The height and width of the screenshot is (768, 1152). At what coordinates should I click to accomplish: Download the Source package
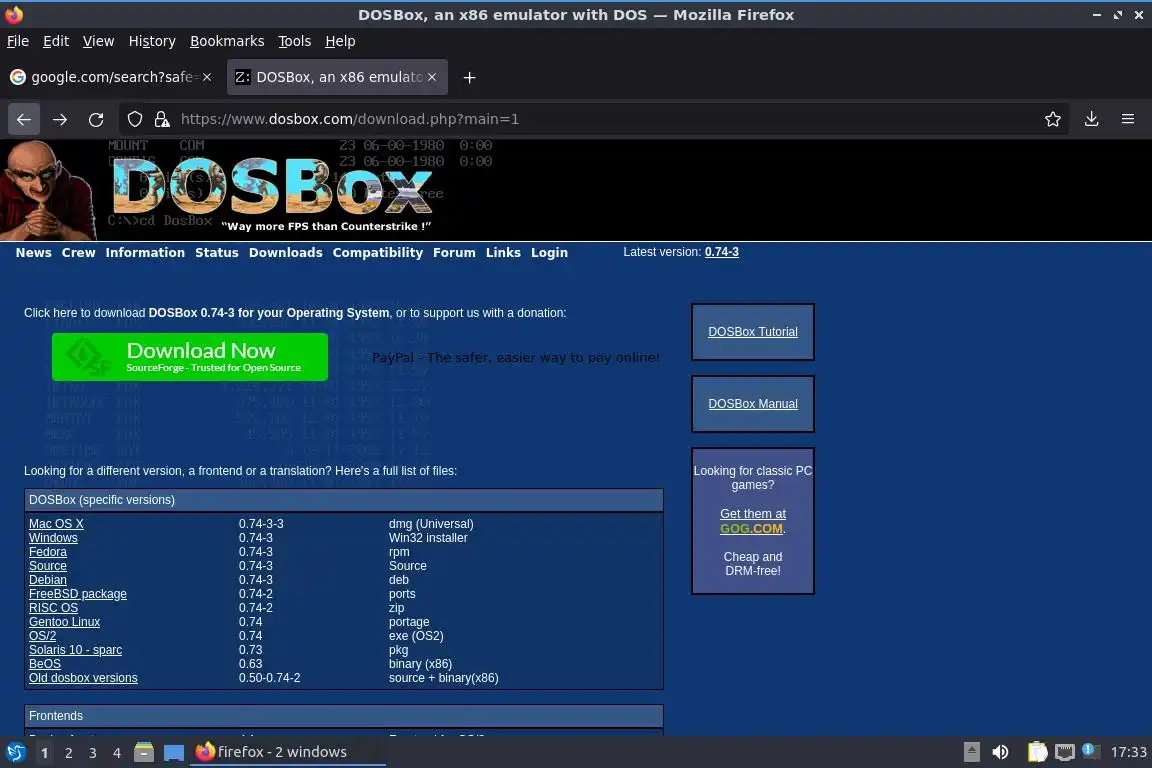pyautogui.click(x=48, y=566)
